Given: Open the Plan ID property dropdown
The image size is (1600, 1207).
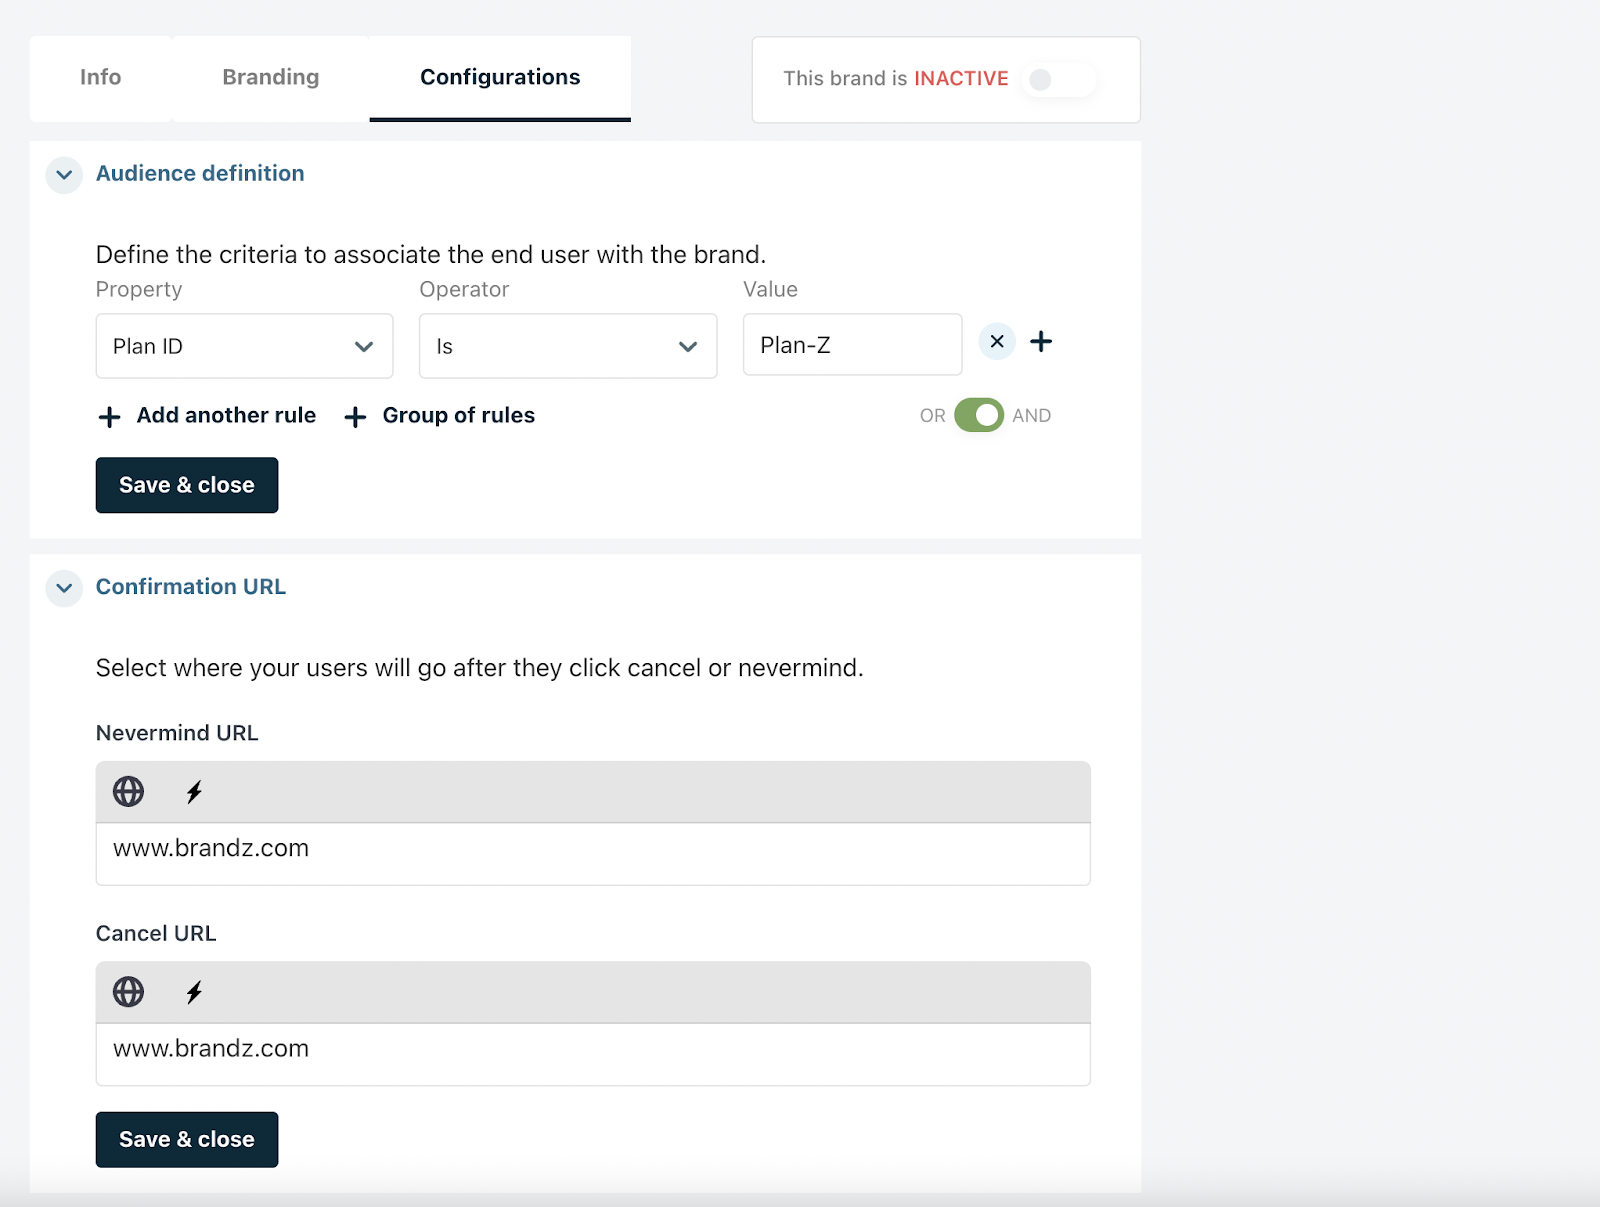Looking at the screenshot, I should (244, 346).
